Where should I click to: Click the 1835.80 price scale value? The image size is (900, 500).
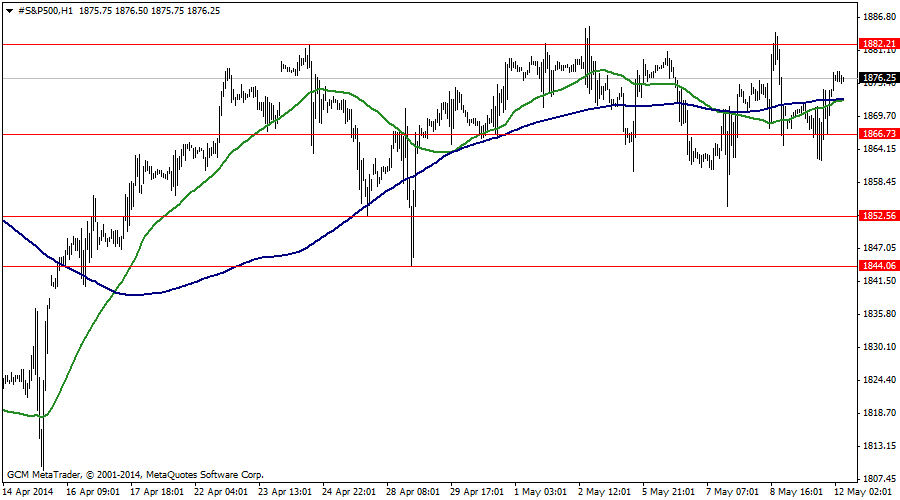[x=879, y=314]
